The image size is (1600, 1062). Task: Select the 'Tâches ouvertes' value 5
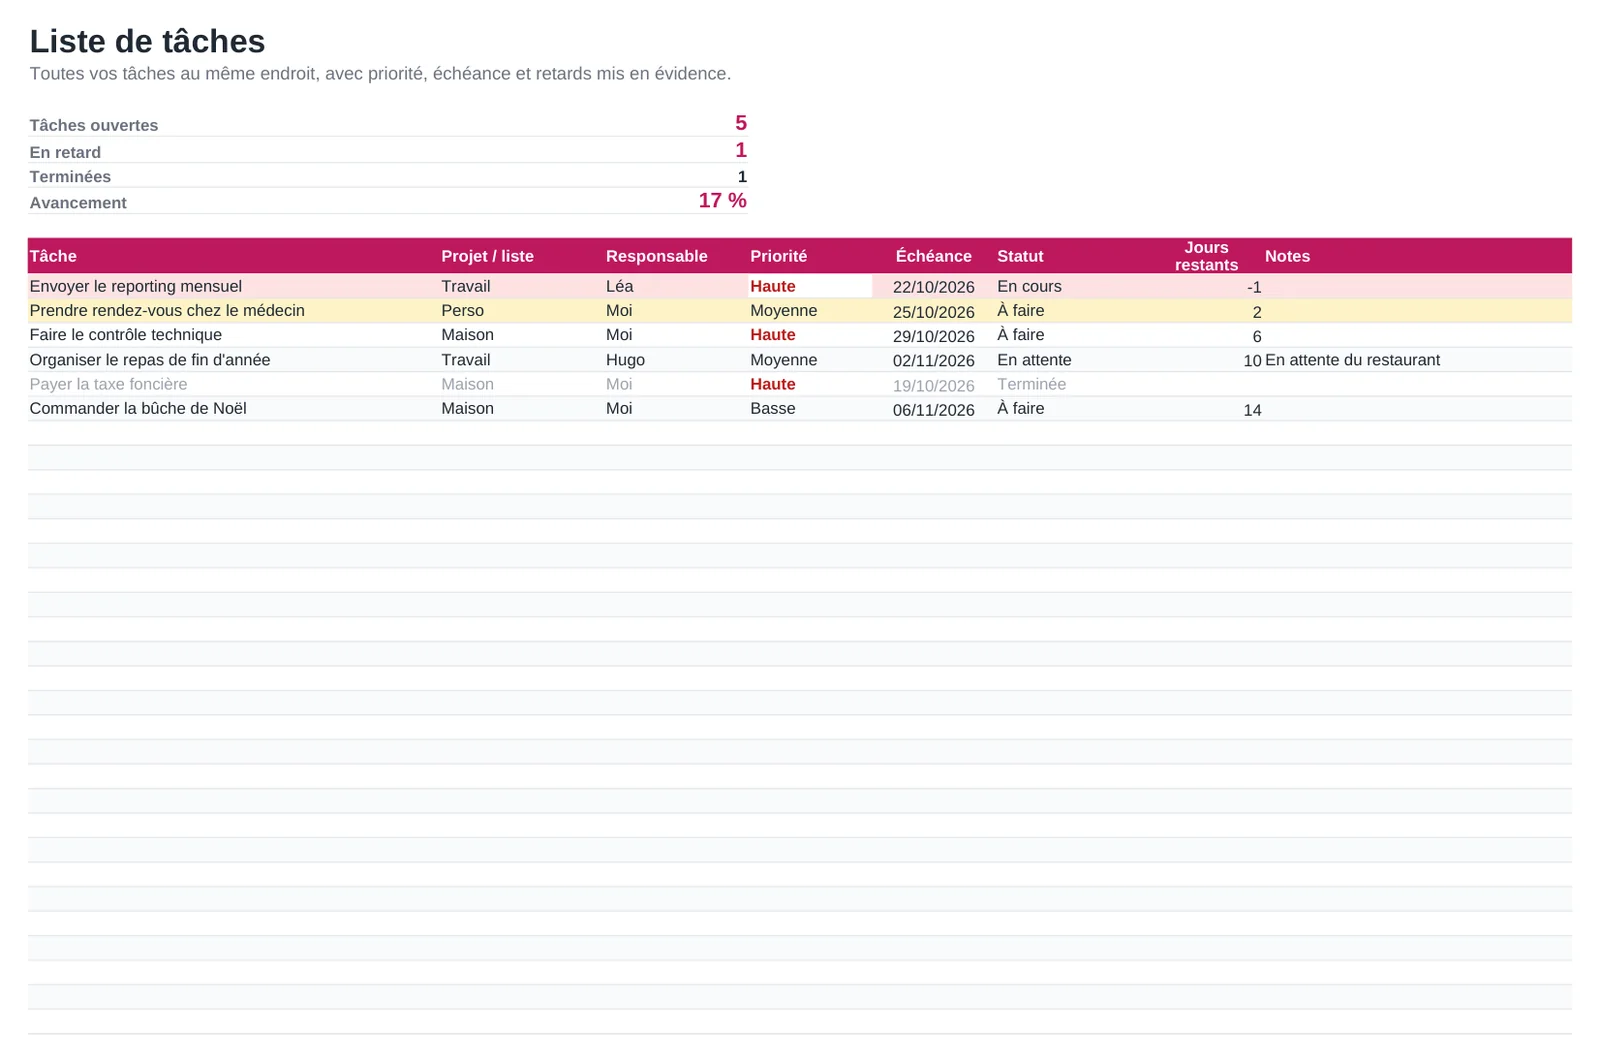coord(740,123)
